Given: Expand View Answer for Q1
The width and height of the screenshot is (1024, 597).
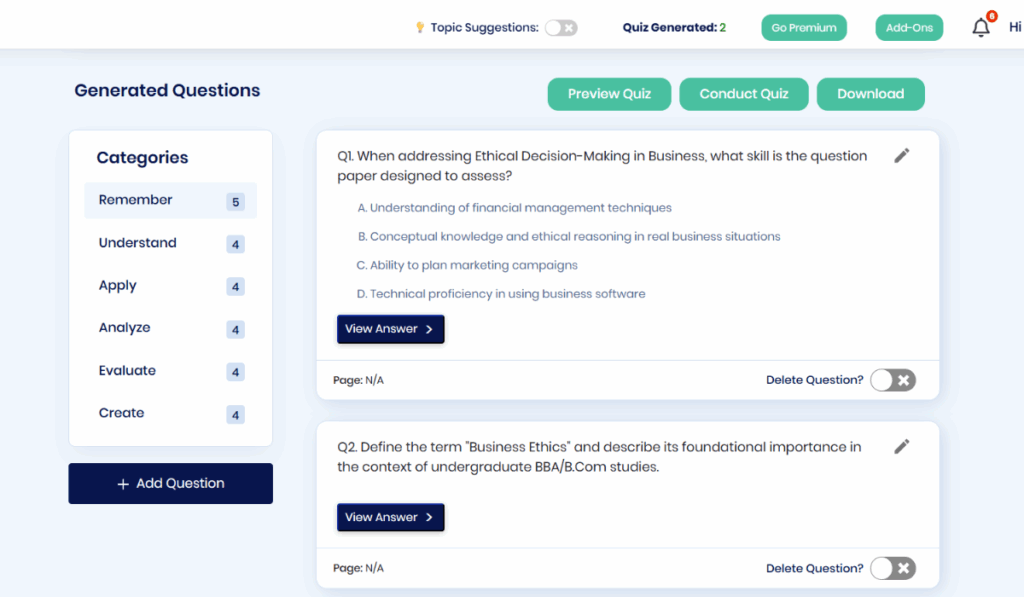Looking at the screenshot, I should coord(390,329).
